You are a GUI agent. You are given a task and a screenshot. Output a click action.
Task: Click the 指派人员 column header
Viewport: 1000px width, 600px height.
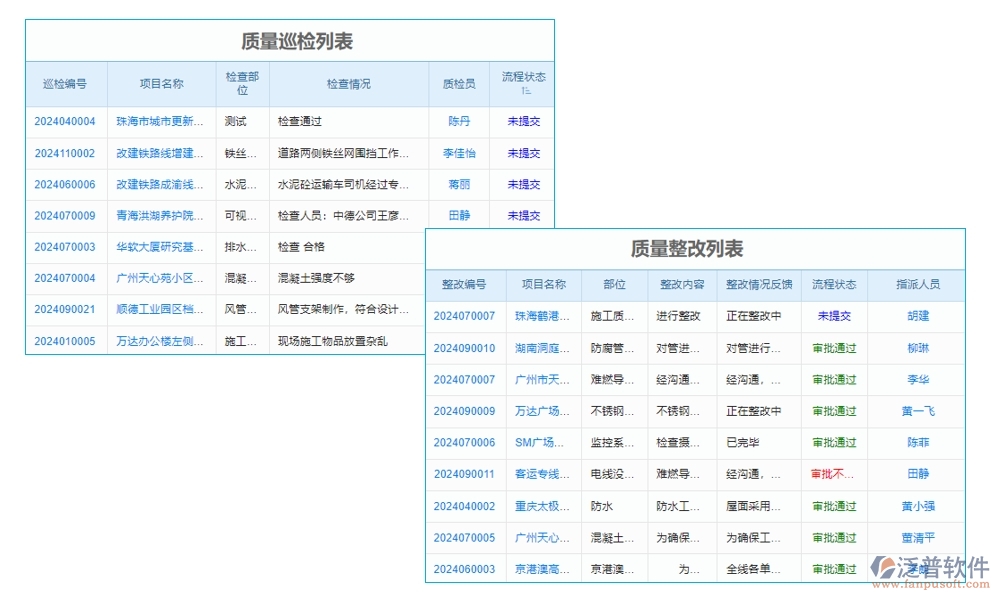916,284
